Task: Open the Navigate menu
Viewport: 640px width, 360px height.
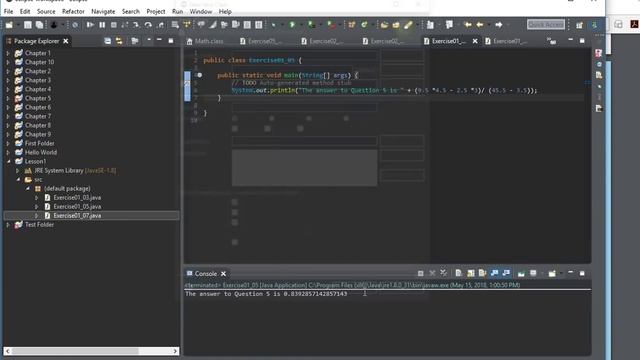Action: click(103, 11)
